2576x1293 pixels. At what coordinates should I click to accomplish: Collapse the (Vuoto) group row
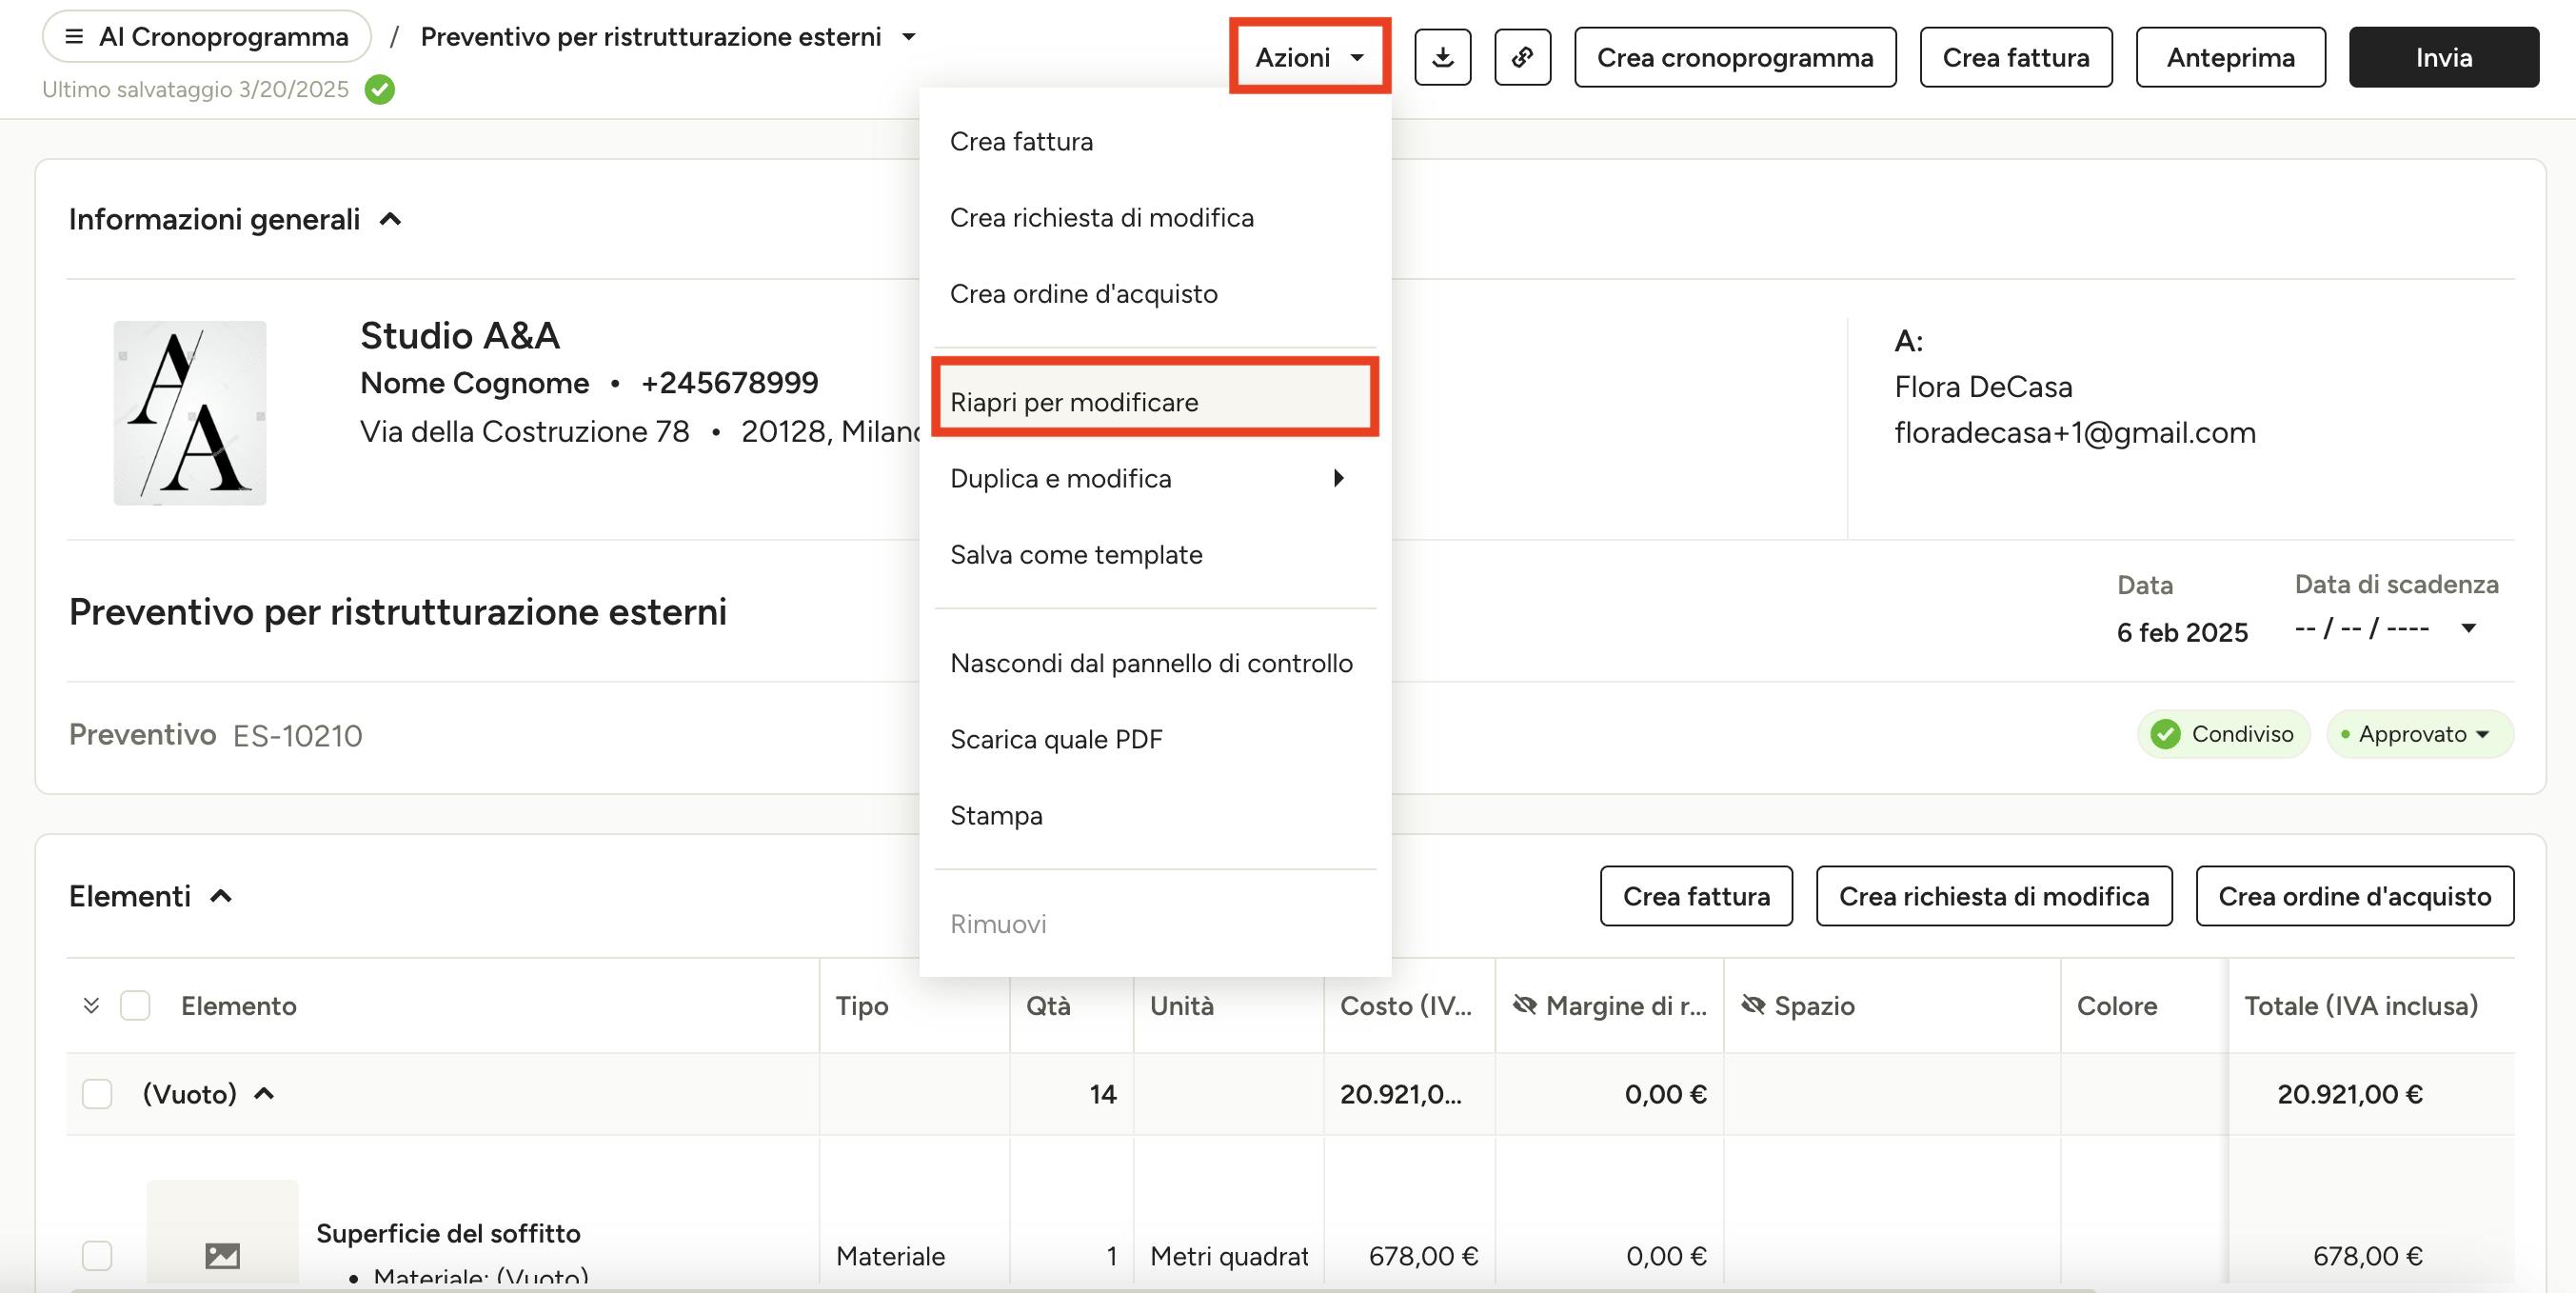pos(264,1094)
